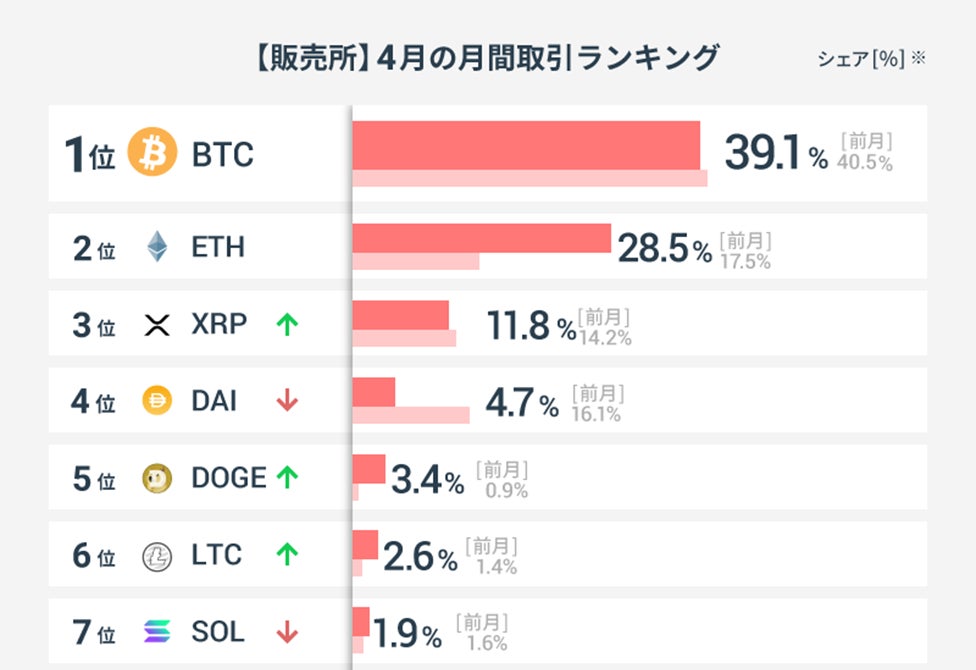Click the BTC ticker label
This screenshot has width=976, height=670.
222,155
